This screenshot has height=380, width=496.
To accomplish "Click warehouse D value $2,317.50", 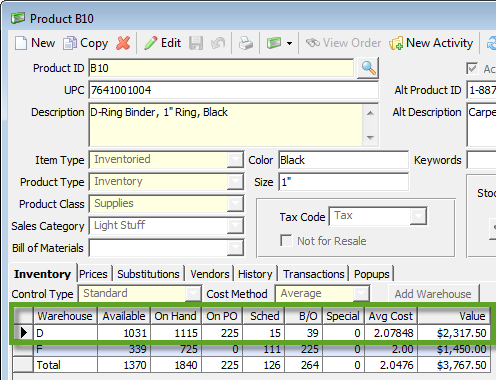I will click(454, 333).
